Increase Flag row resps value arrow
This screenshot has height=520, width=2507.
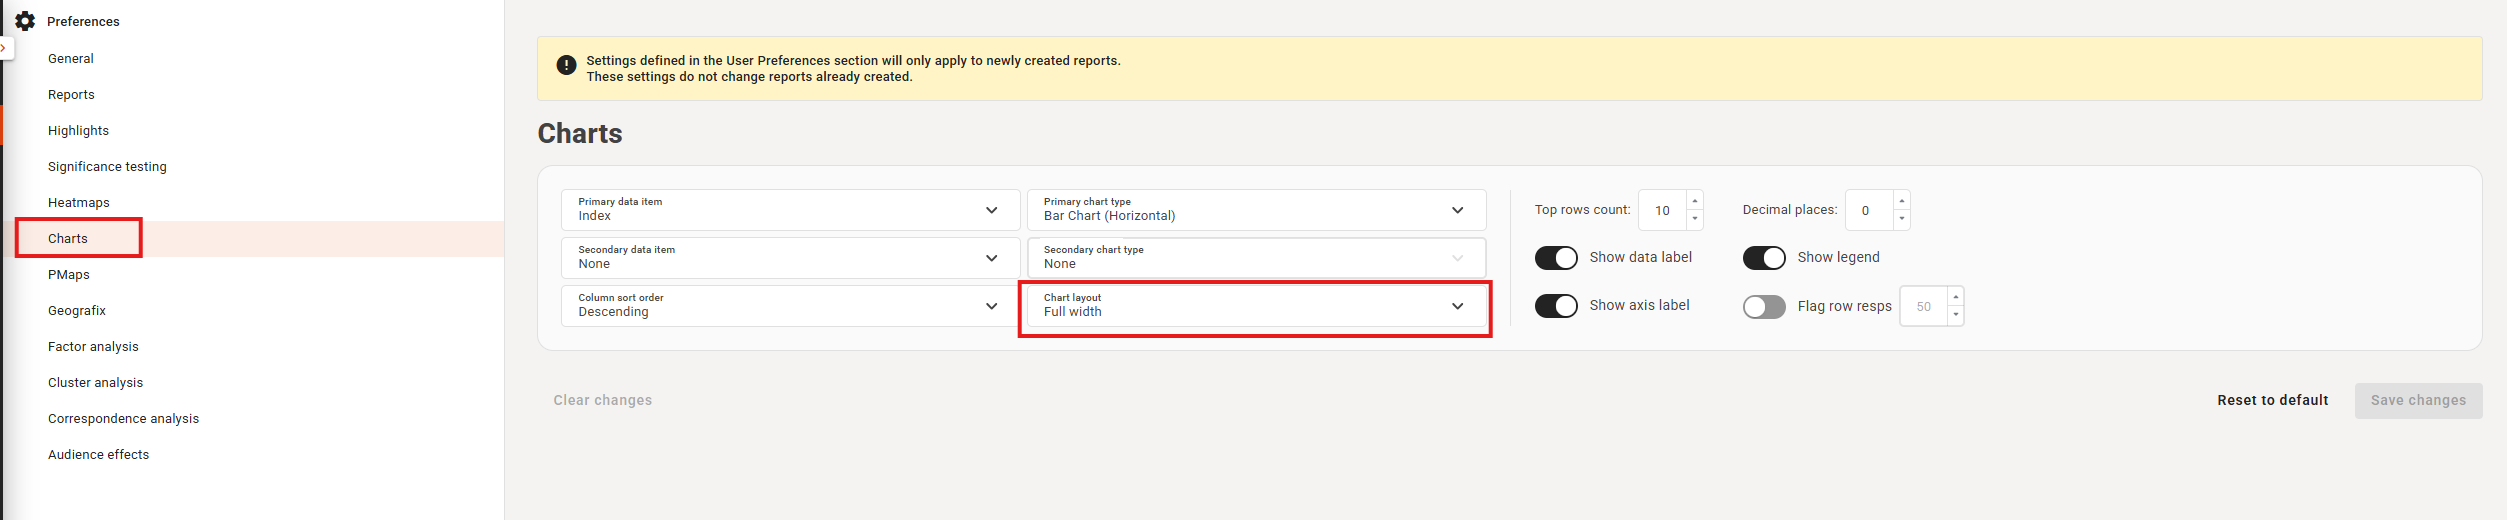1955,297
